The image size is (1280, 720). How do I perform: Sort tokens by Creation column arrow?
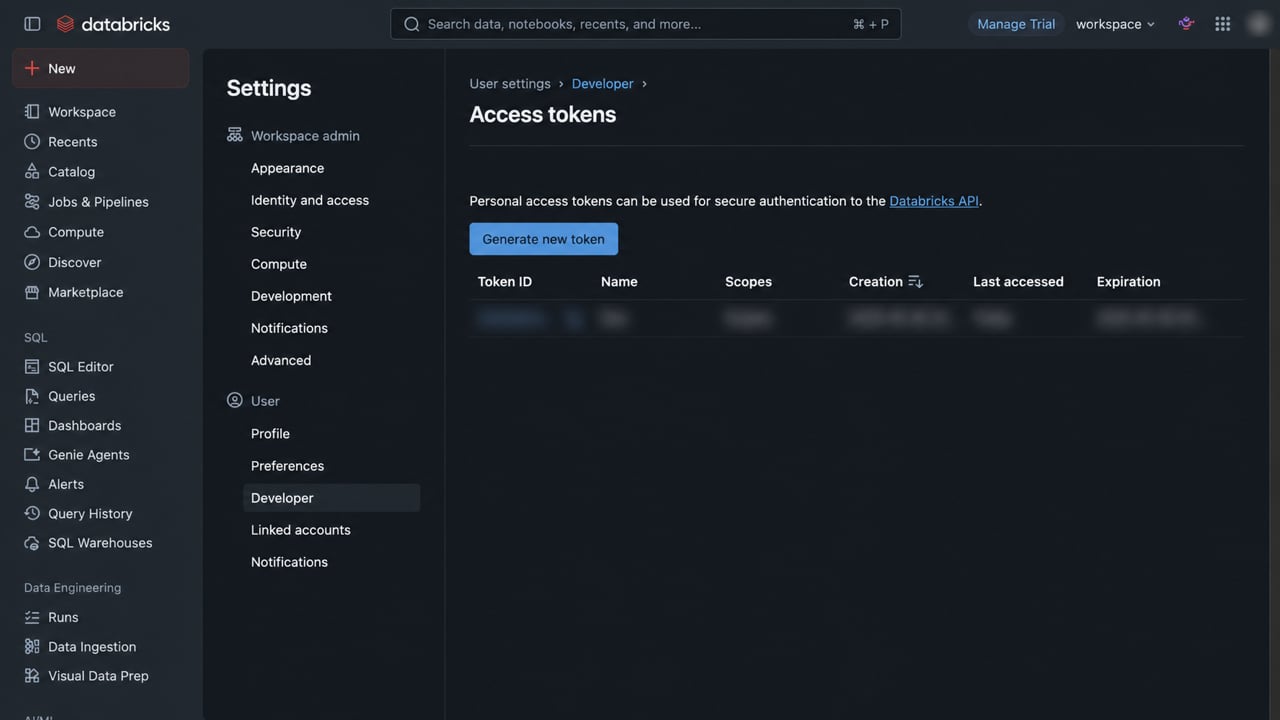pos(915,282)
